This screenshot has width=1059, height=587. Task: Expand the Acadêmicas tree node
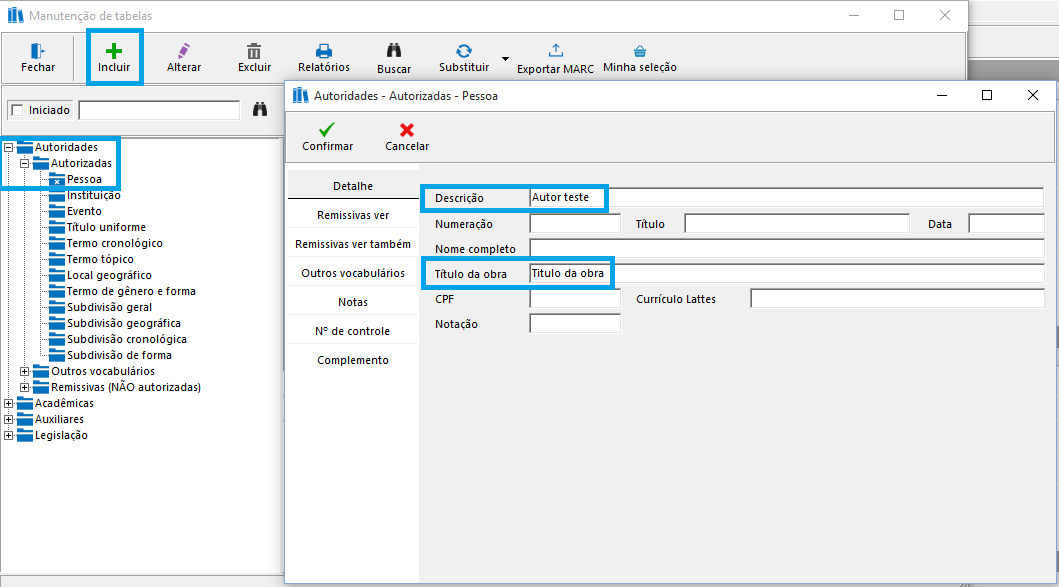click(8, 403)
